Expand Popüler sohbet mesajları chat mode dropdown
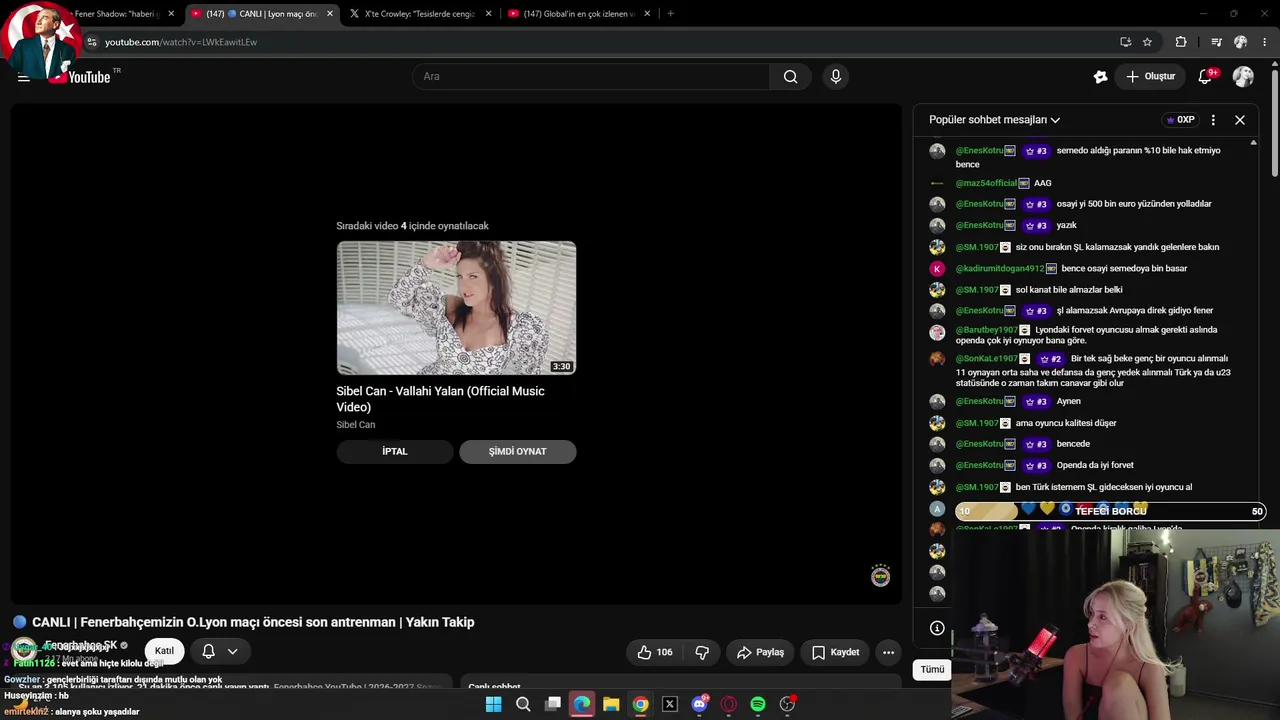 pos(994,120)
